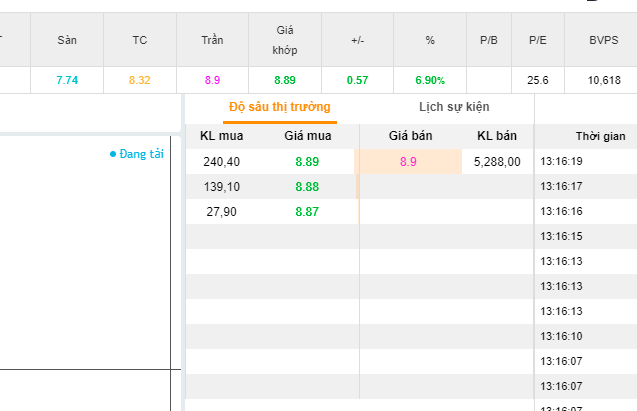Click the Đang tải loading label
The height and width of the screenshot is (411, 637).
tap(139, 154)
